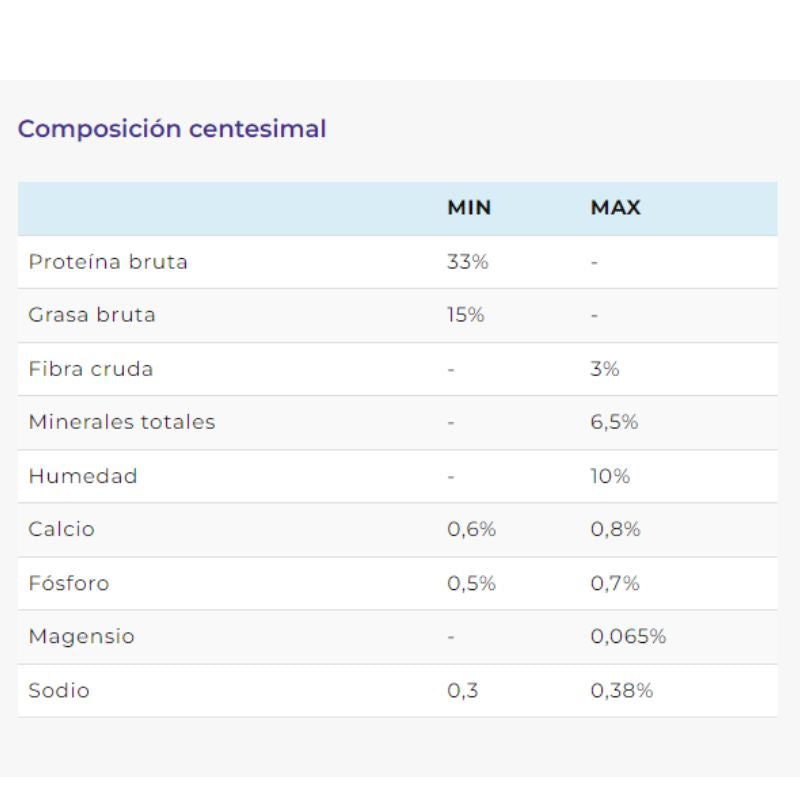This screenshot has height=800, width=800.
Task: Select the Calcio row label
Action: point(62,529)
